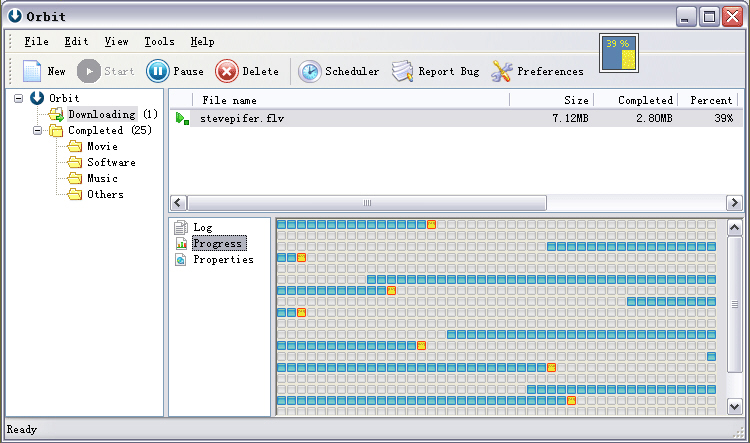This screenshot has width=750, height=443.
Task: Pause the current download
Action: (158, 71)
